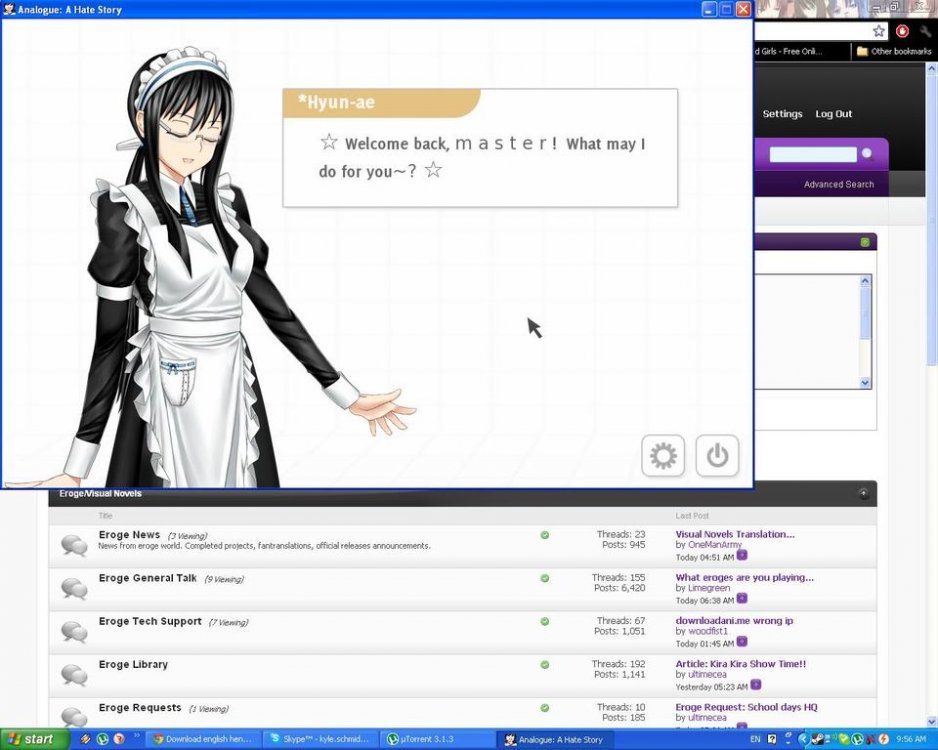Open Other bookmarks folder

pos(893,51)
